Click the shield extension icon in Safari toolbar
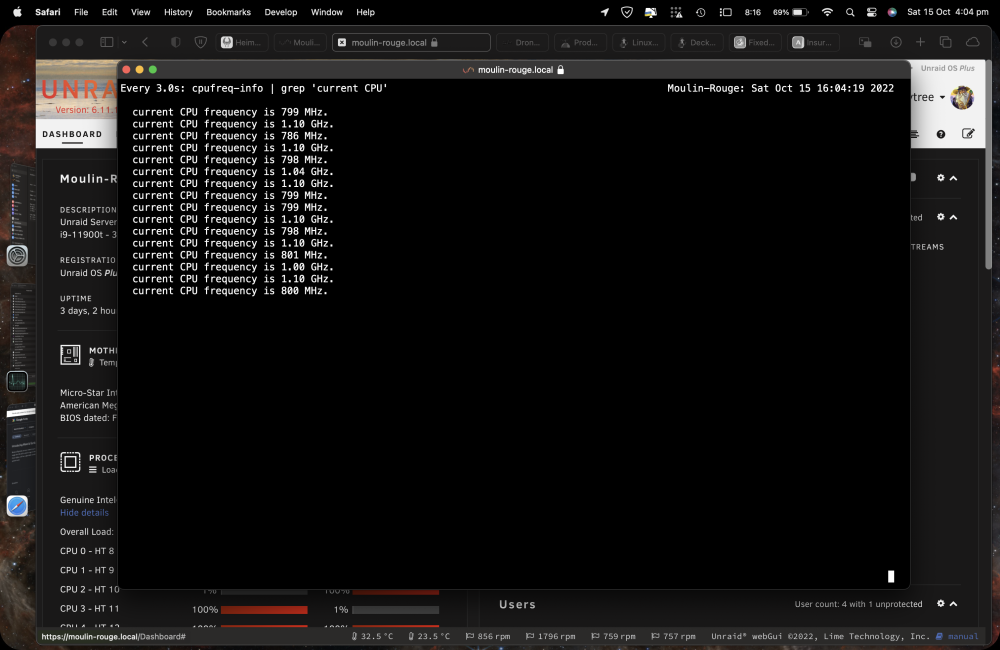Screen dimensions: 1000x650 point(200,42)
